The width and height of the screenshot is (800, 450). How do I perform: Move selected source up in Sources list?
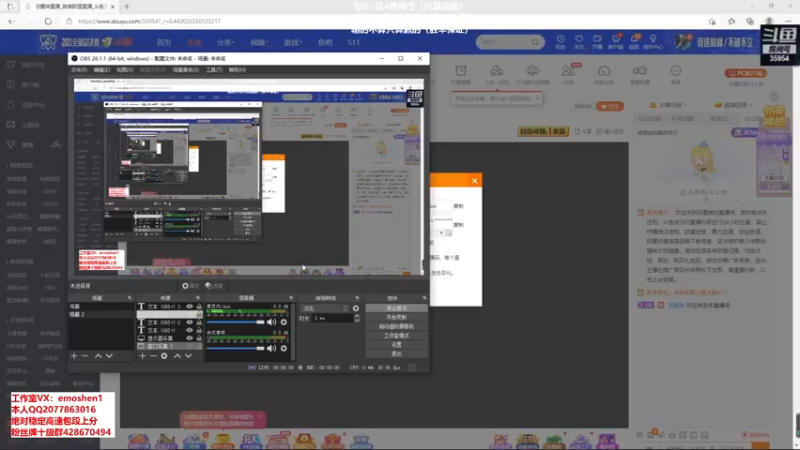pos(177,356)
